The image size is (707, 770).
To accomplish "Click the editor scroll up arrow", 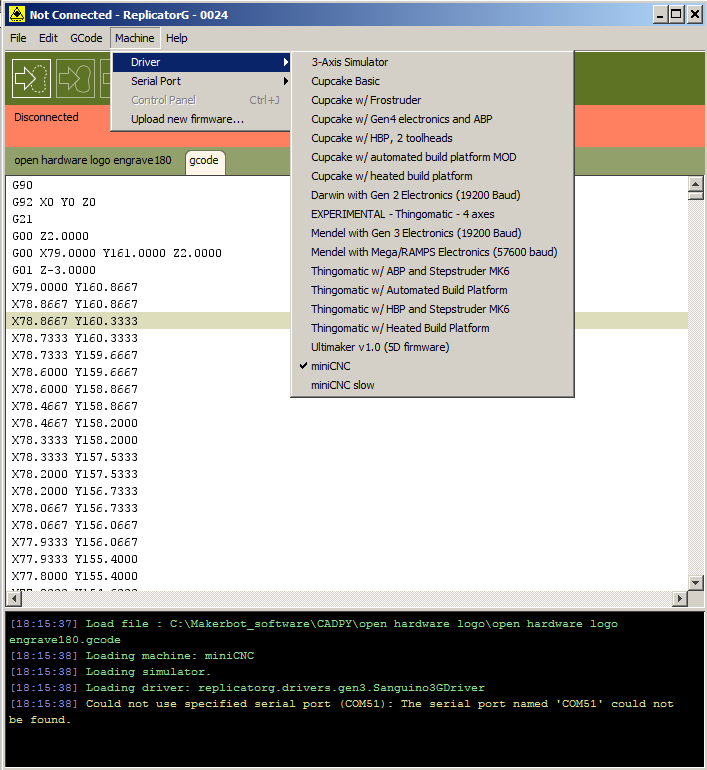I will click(696, 184).
